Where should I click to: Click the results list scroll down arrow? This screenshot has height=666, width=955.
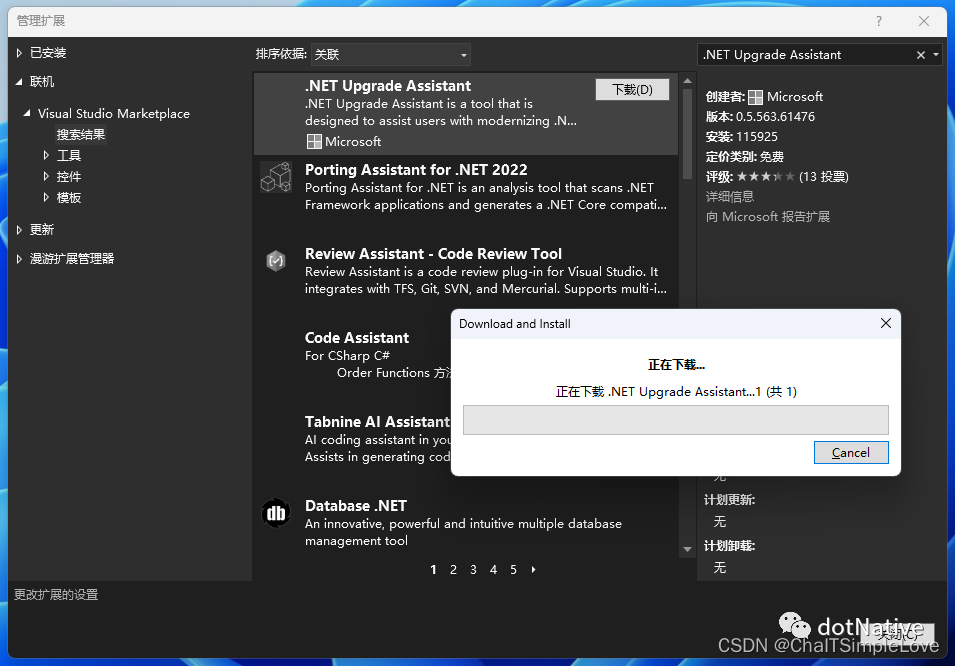[687, 549]
